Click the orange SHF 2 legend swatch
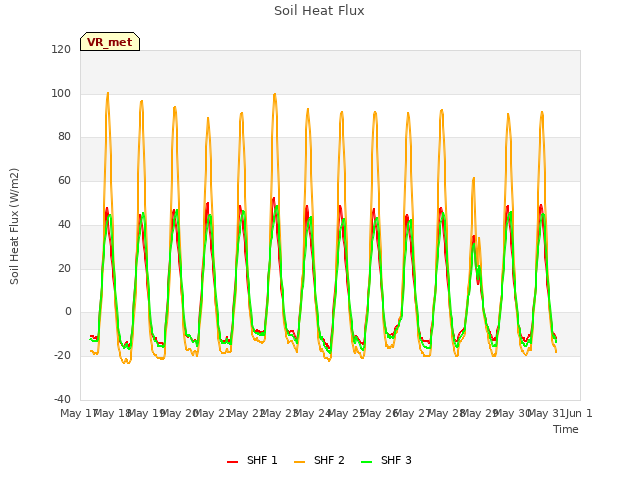 [299, 462]
